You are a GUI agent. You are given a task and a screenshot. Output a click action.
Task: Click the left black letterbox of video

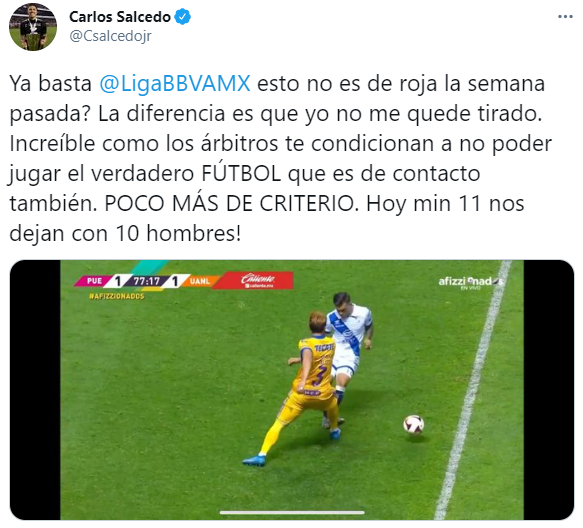(35, 390)
